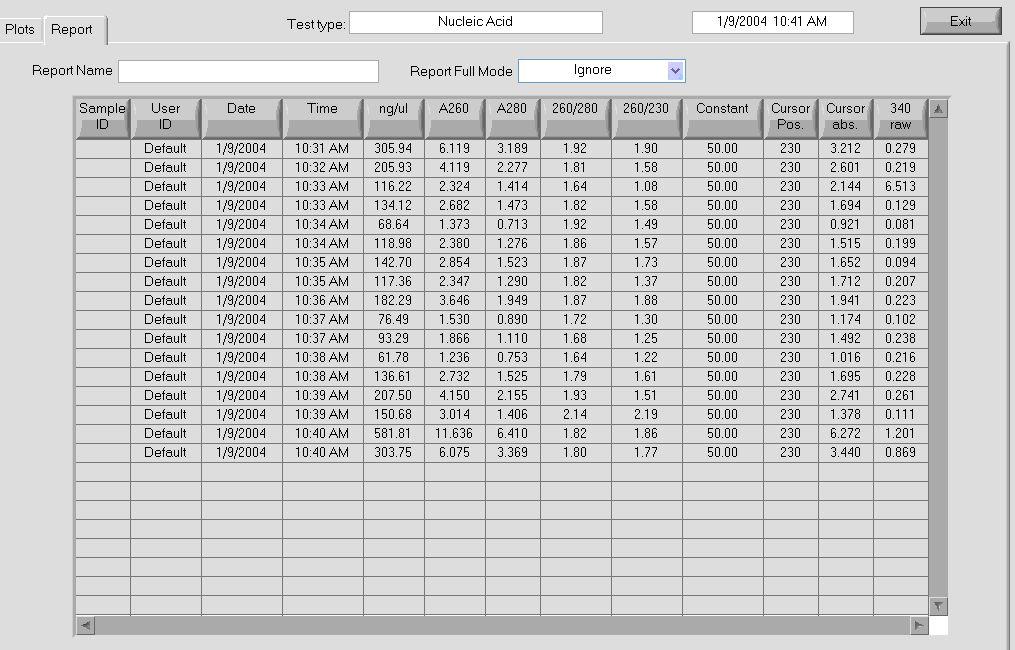
Task: Click the horizontal scroll left arrow
Action: coord(85,625)
